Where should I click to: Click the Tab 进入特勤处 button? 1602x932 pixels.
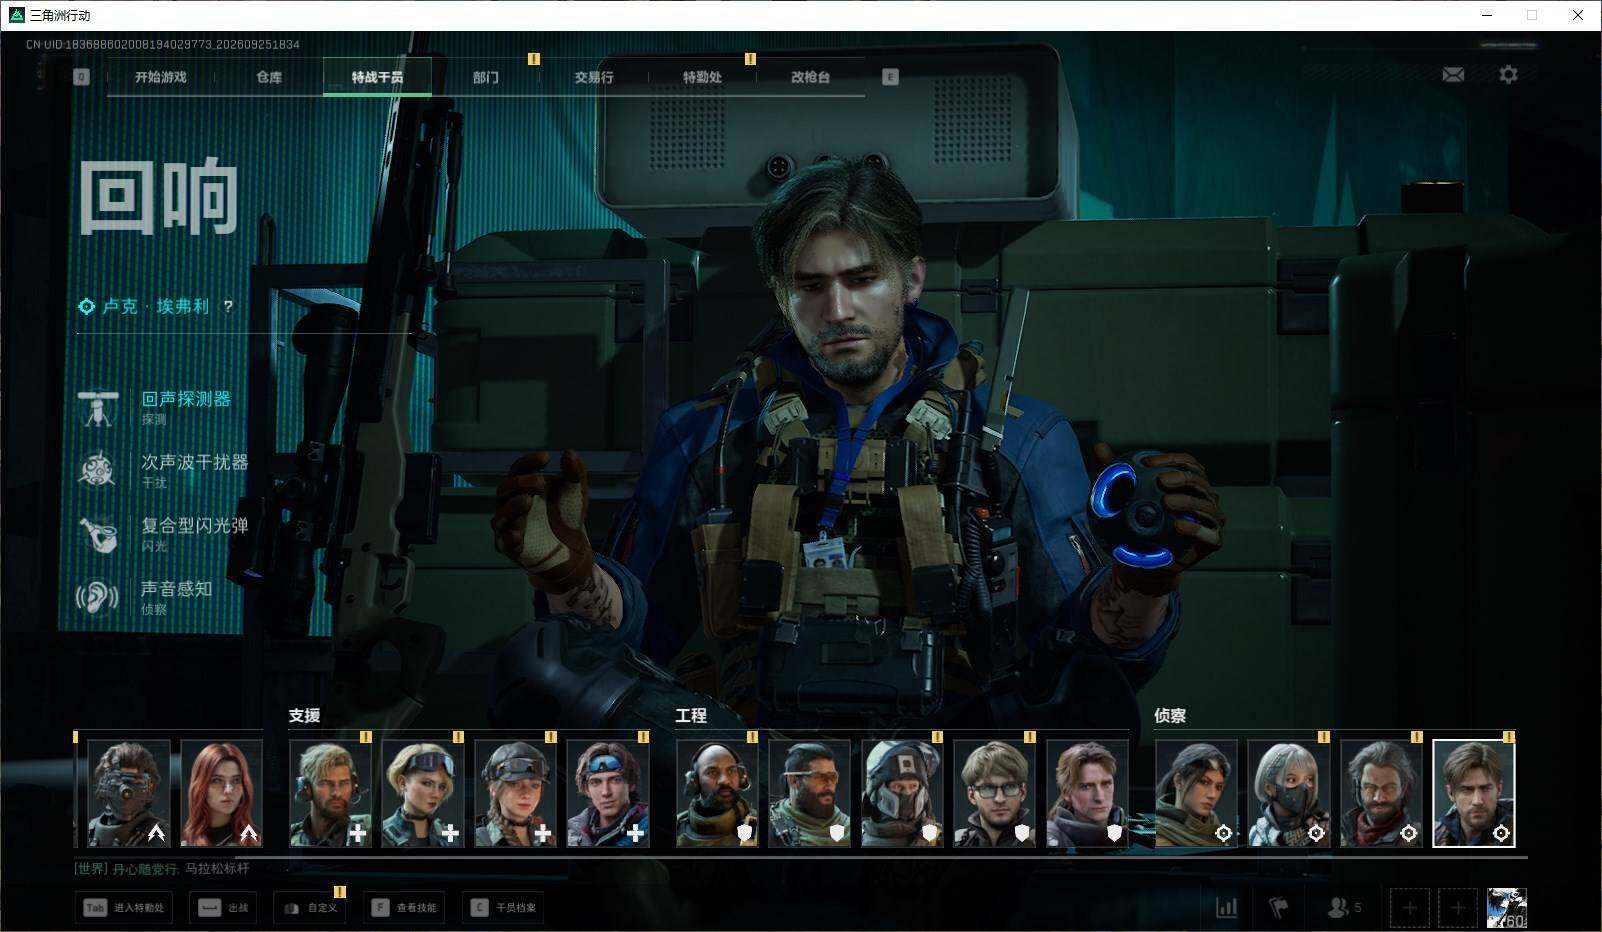[124, 908]
